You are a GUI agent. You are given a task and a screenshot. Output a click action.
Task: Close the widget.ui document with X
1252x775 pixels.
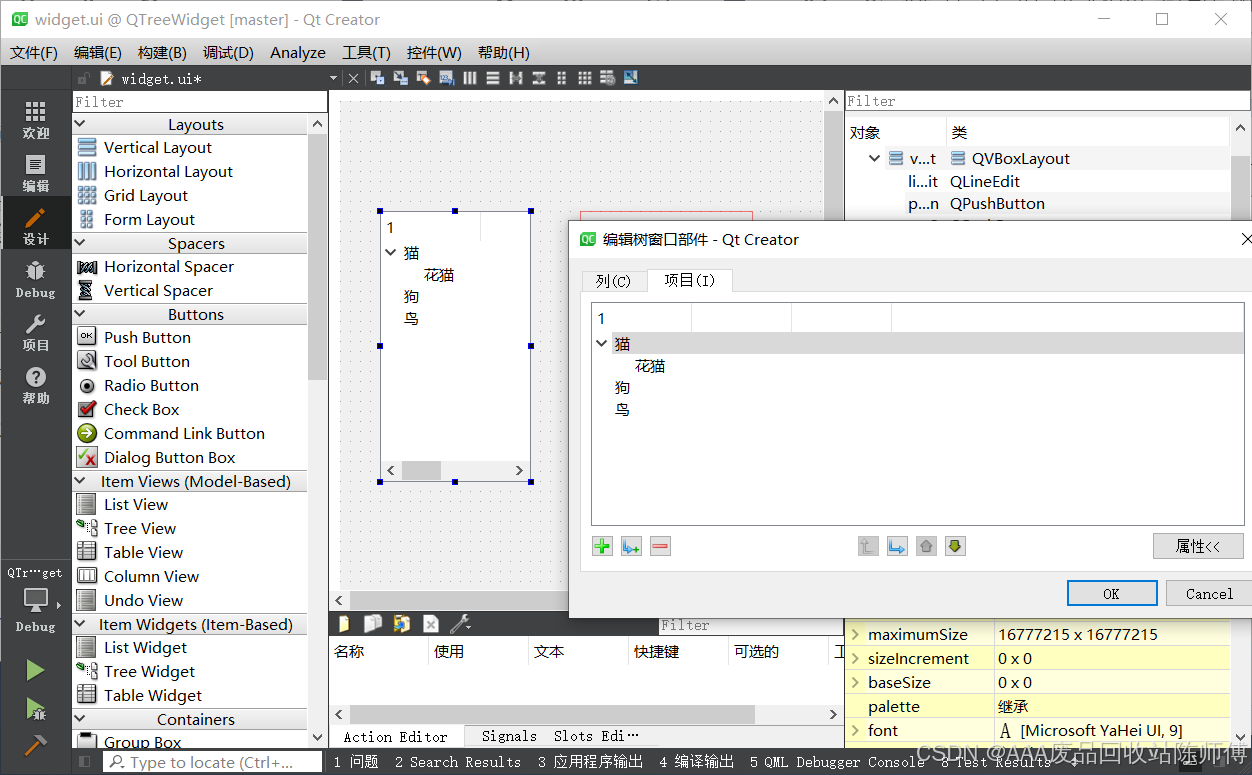pos(353,78)
